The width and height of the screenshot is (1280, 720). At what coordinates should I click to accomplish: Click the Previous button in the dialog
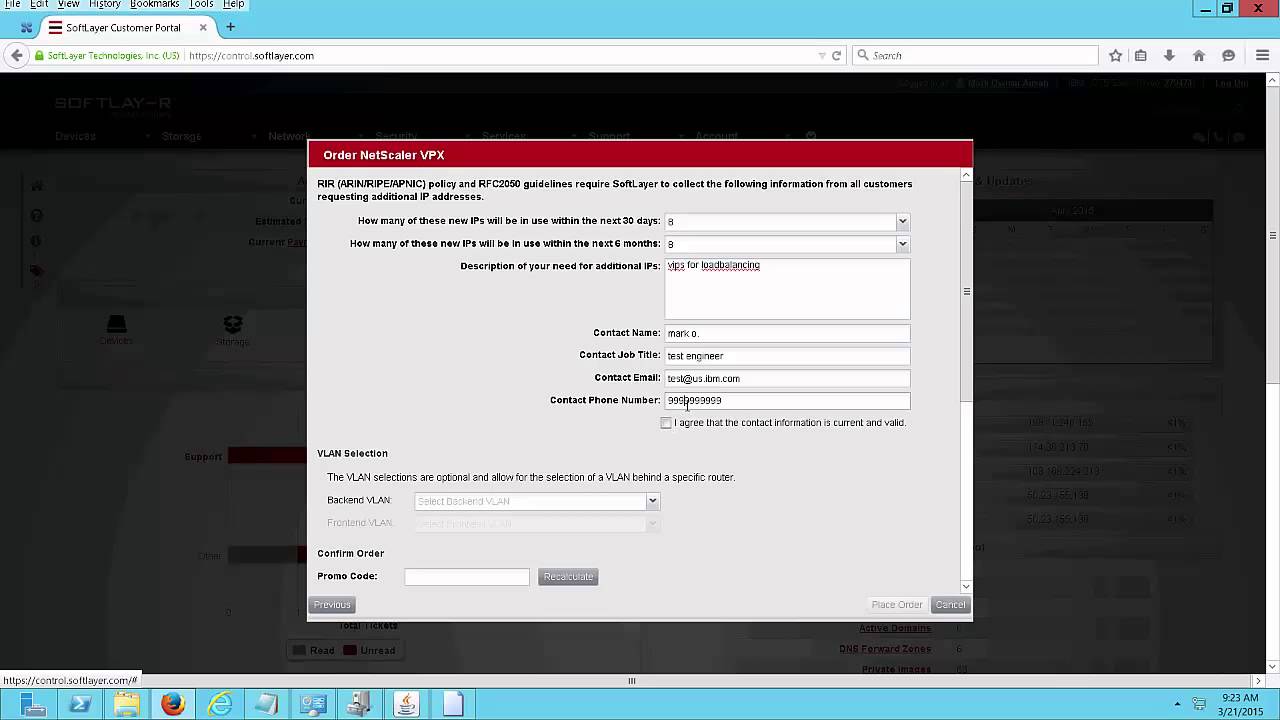tap(332, 605)
